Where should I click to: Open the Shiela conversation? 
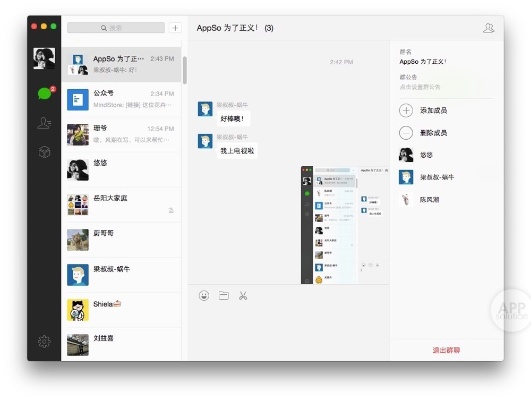[122, 310]
